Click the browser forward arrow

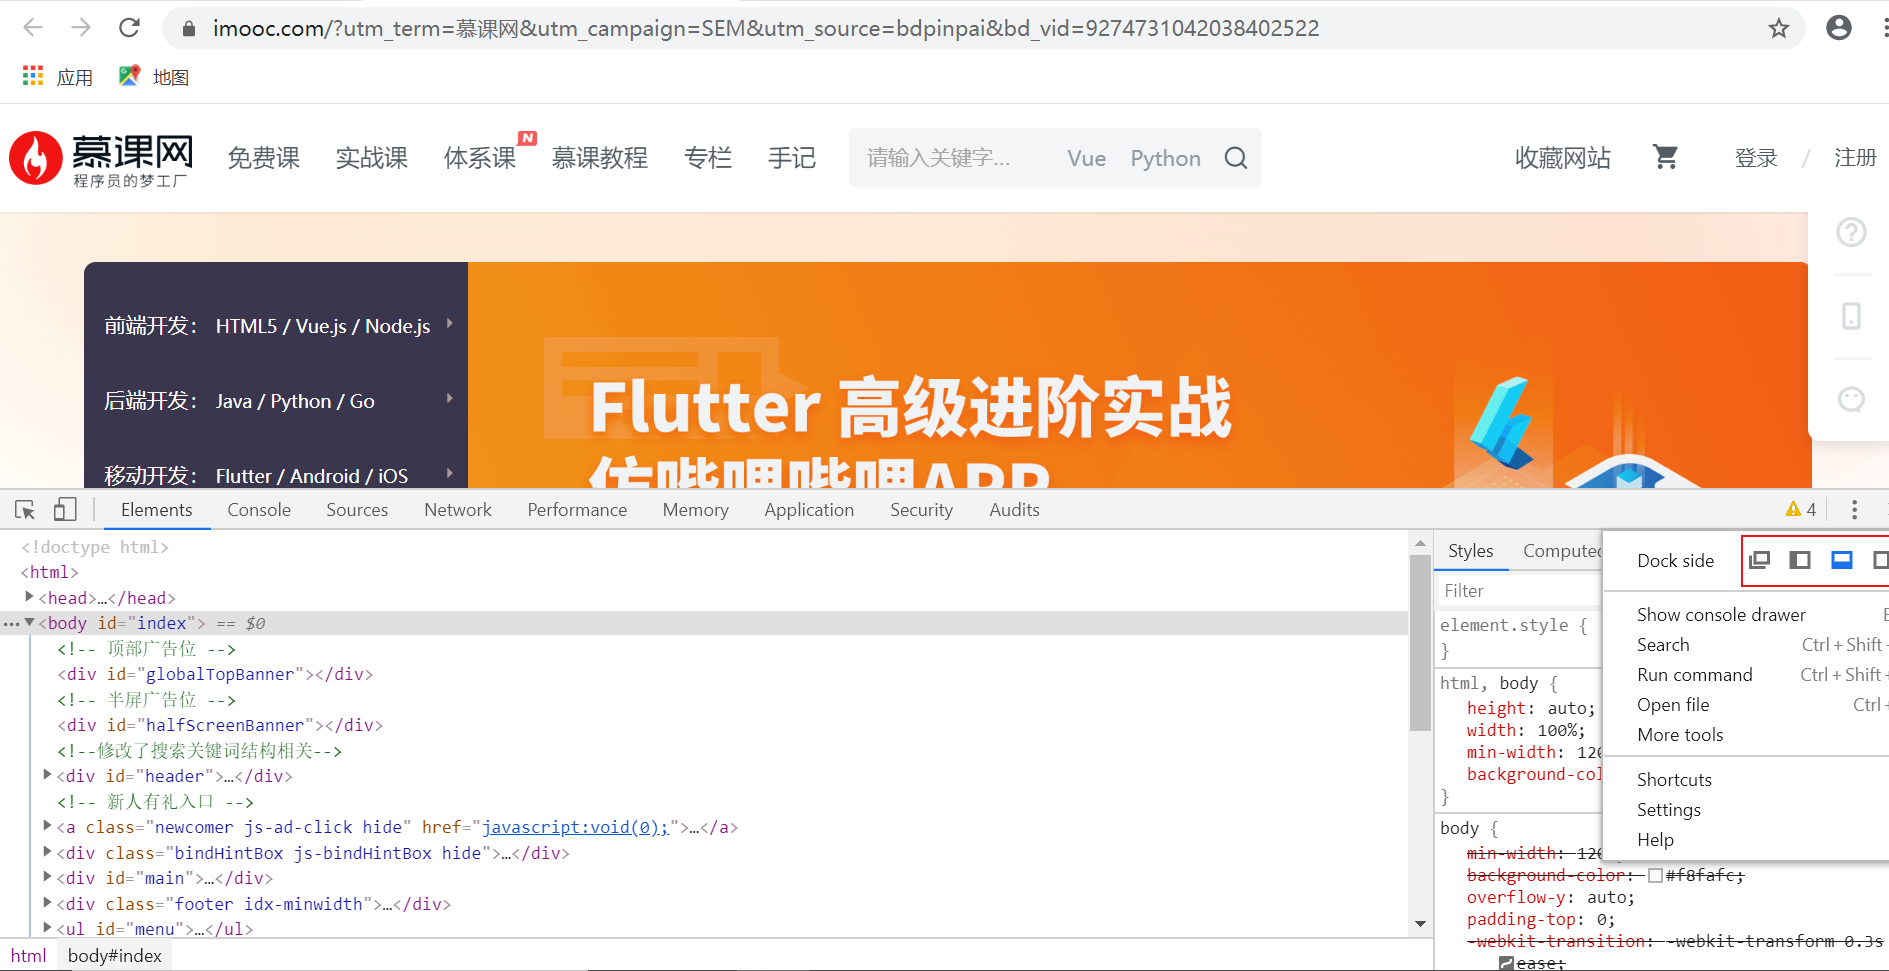point(81,28)
